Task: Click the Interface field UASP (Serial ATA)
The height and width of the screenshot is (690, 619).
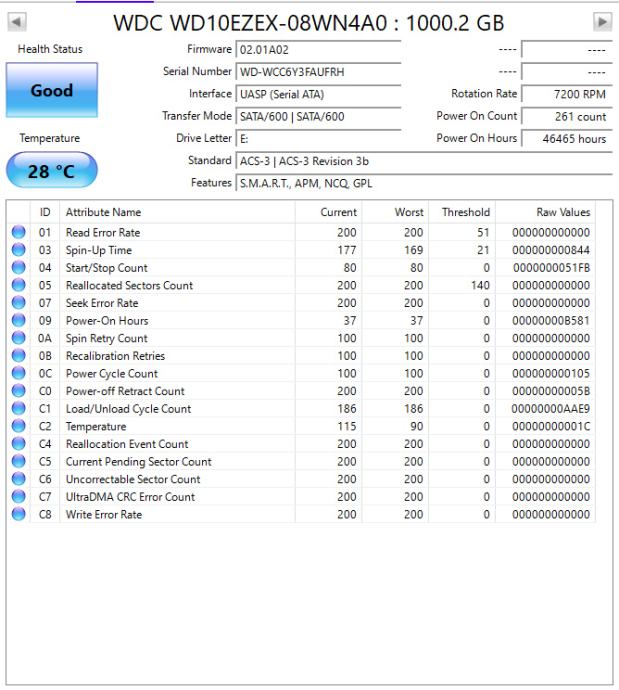Action: coord(319,94)
